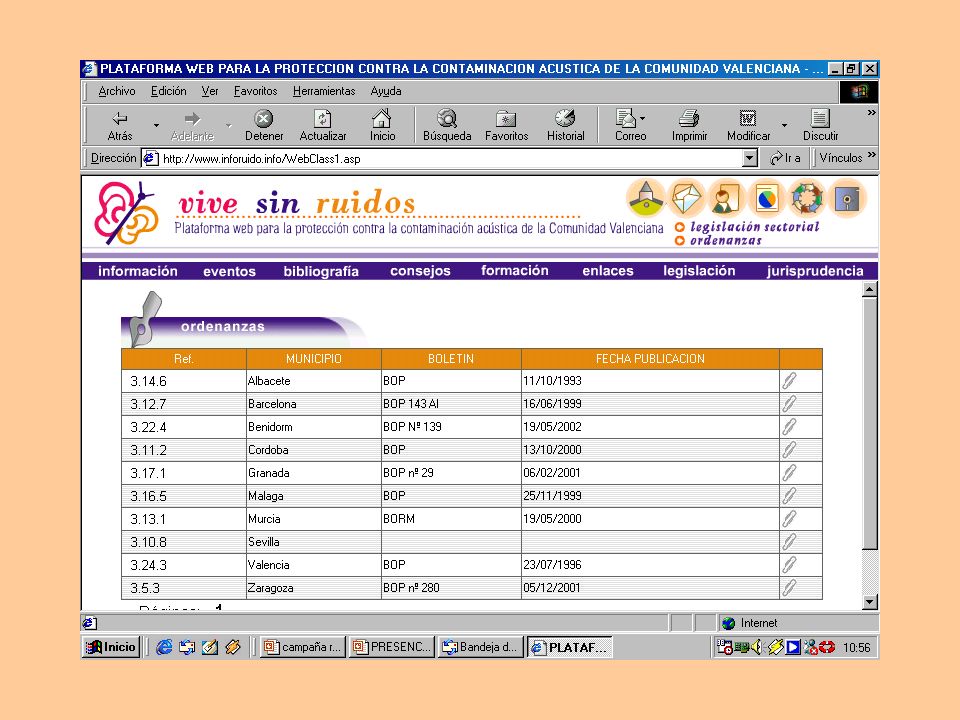Click the page scrollbar down arrow

pos(869,602)
